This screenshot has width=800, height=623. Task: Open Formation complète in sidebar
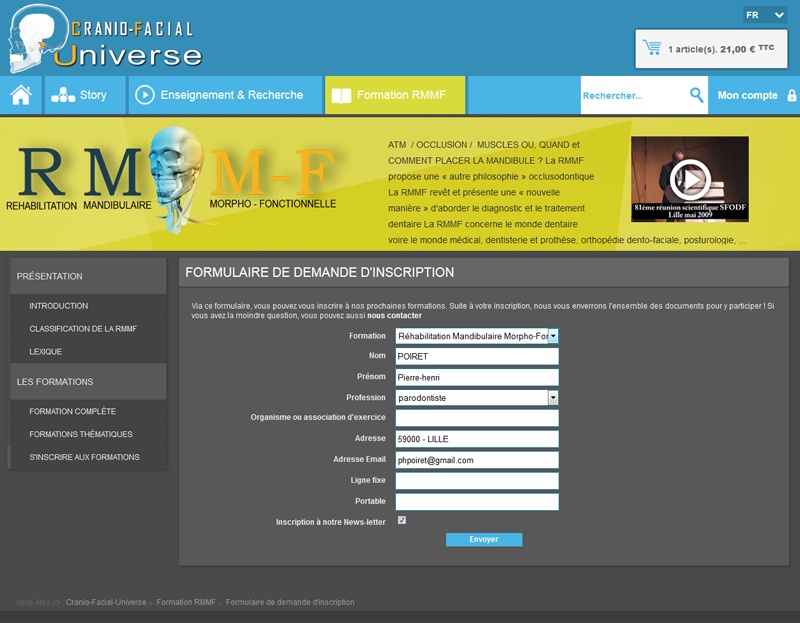point(72,411)
